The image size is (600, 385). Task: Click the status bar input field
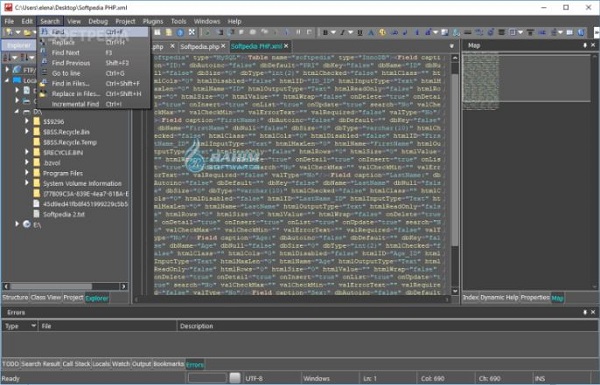click(207, 378)
